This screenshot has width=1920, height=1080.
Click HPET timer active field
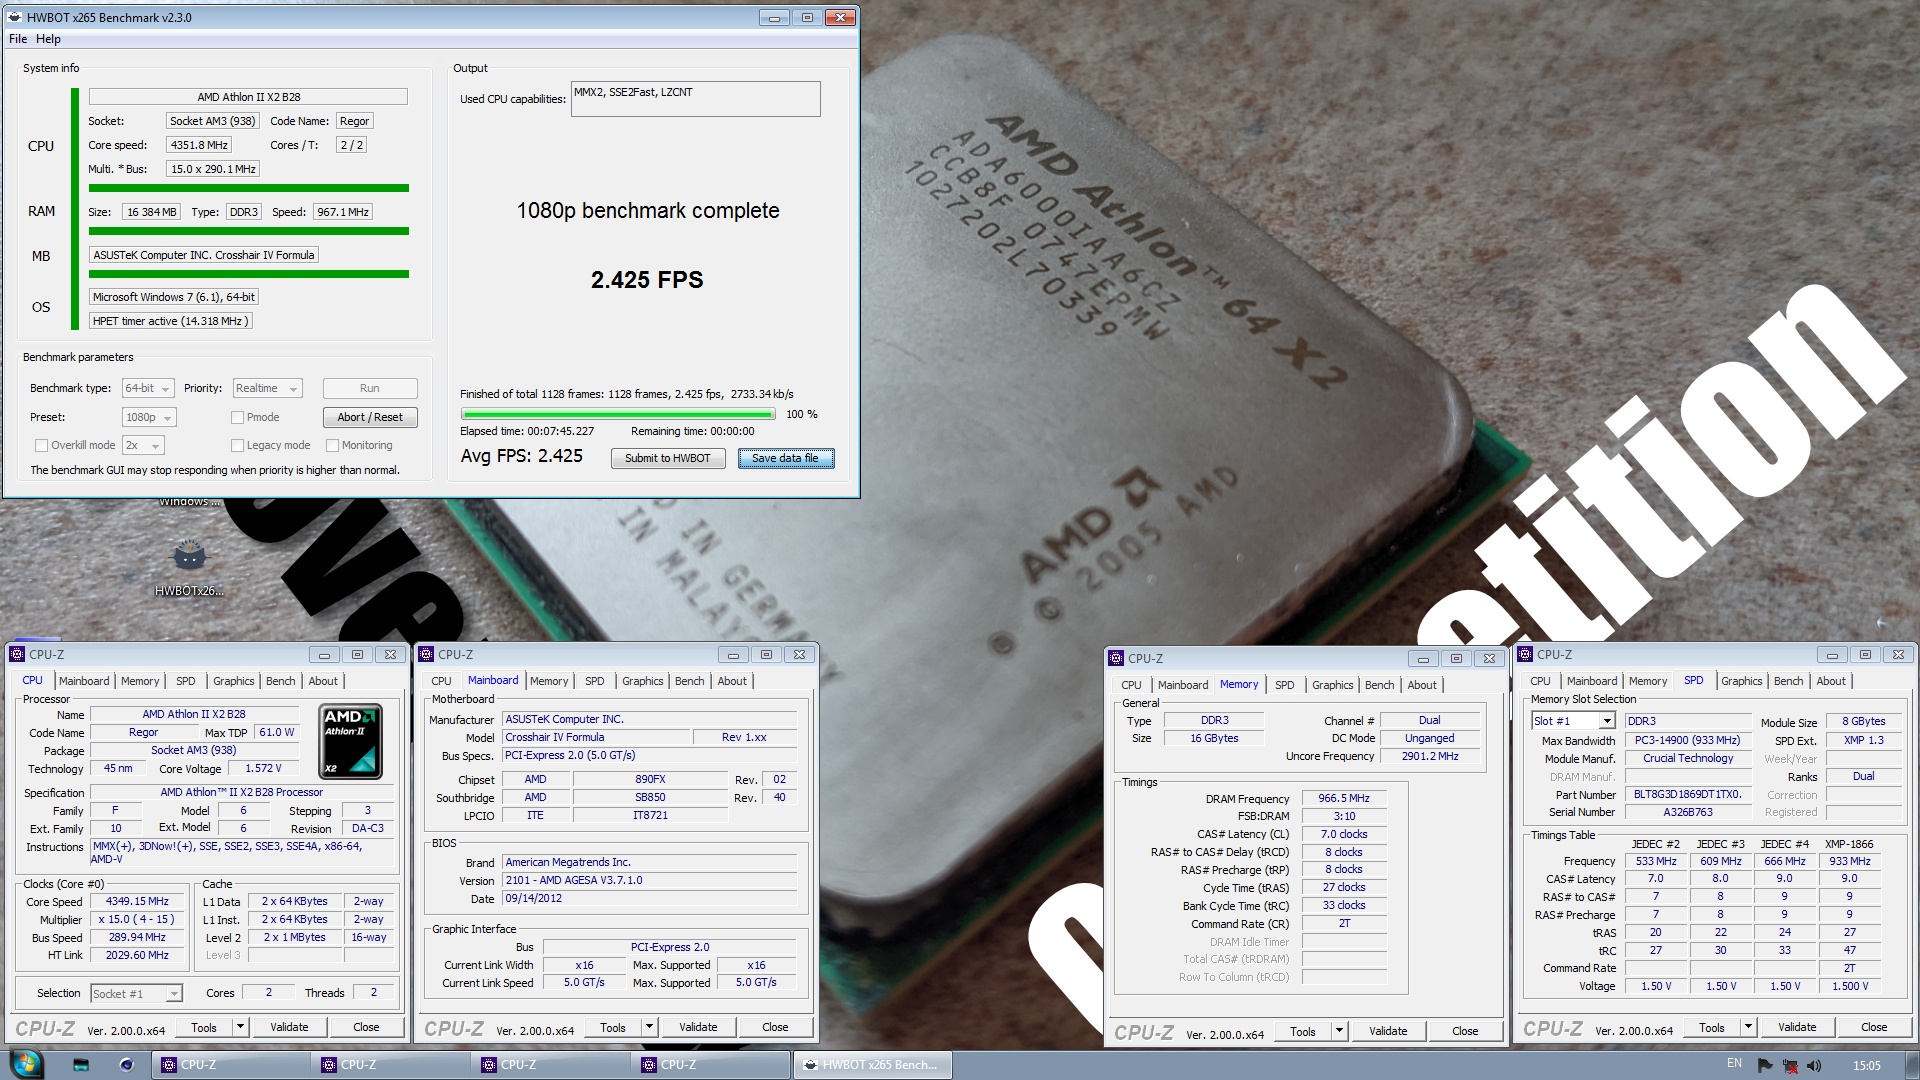(x=170, y=321)
